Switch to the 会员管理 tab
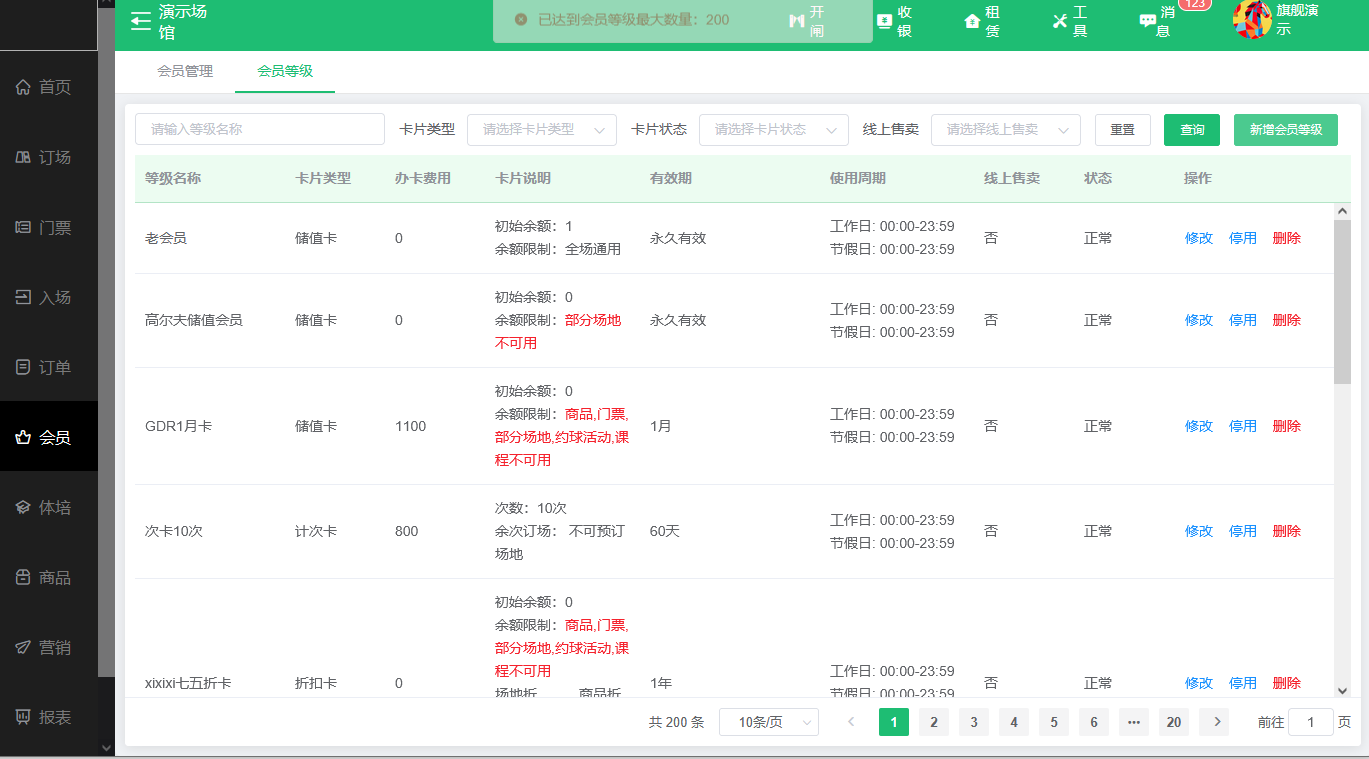This screenshot has width=1369, height=759. click(185, 71)
